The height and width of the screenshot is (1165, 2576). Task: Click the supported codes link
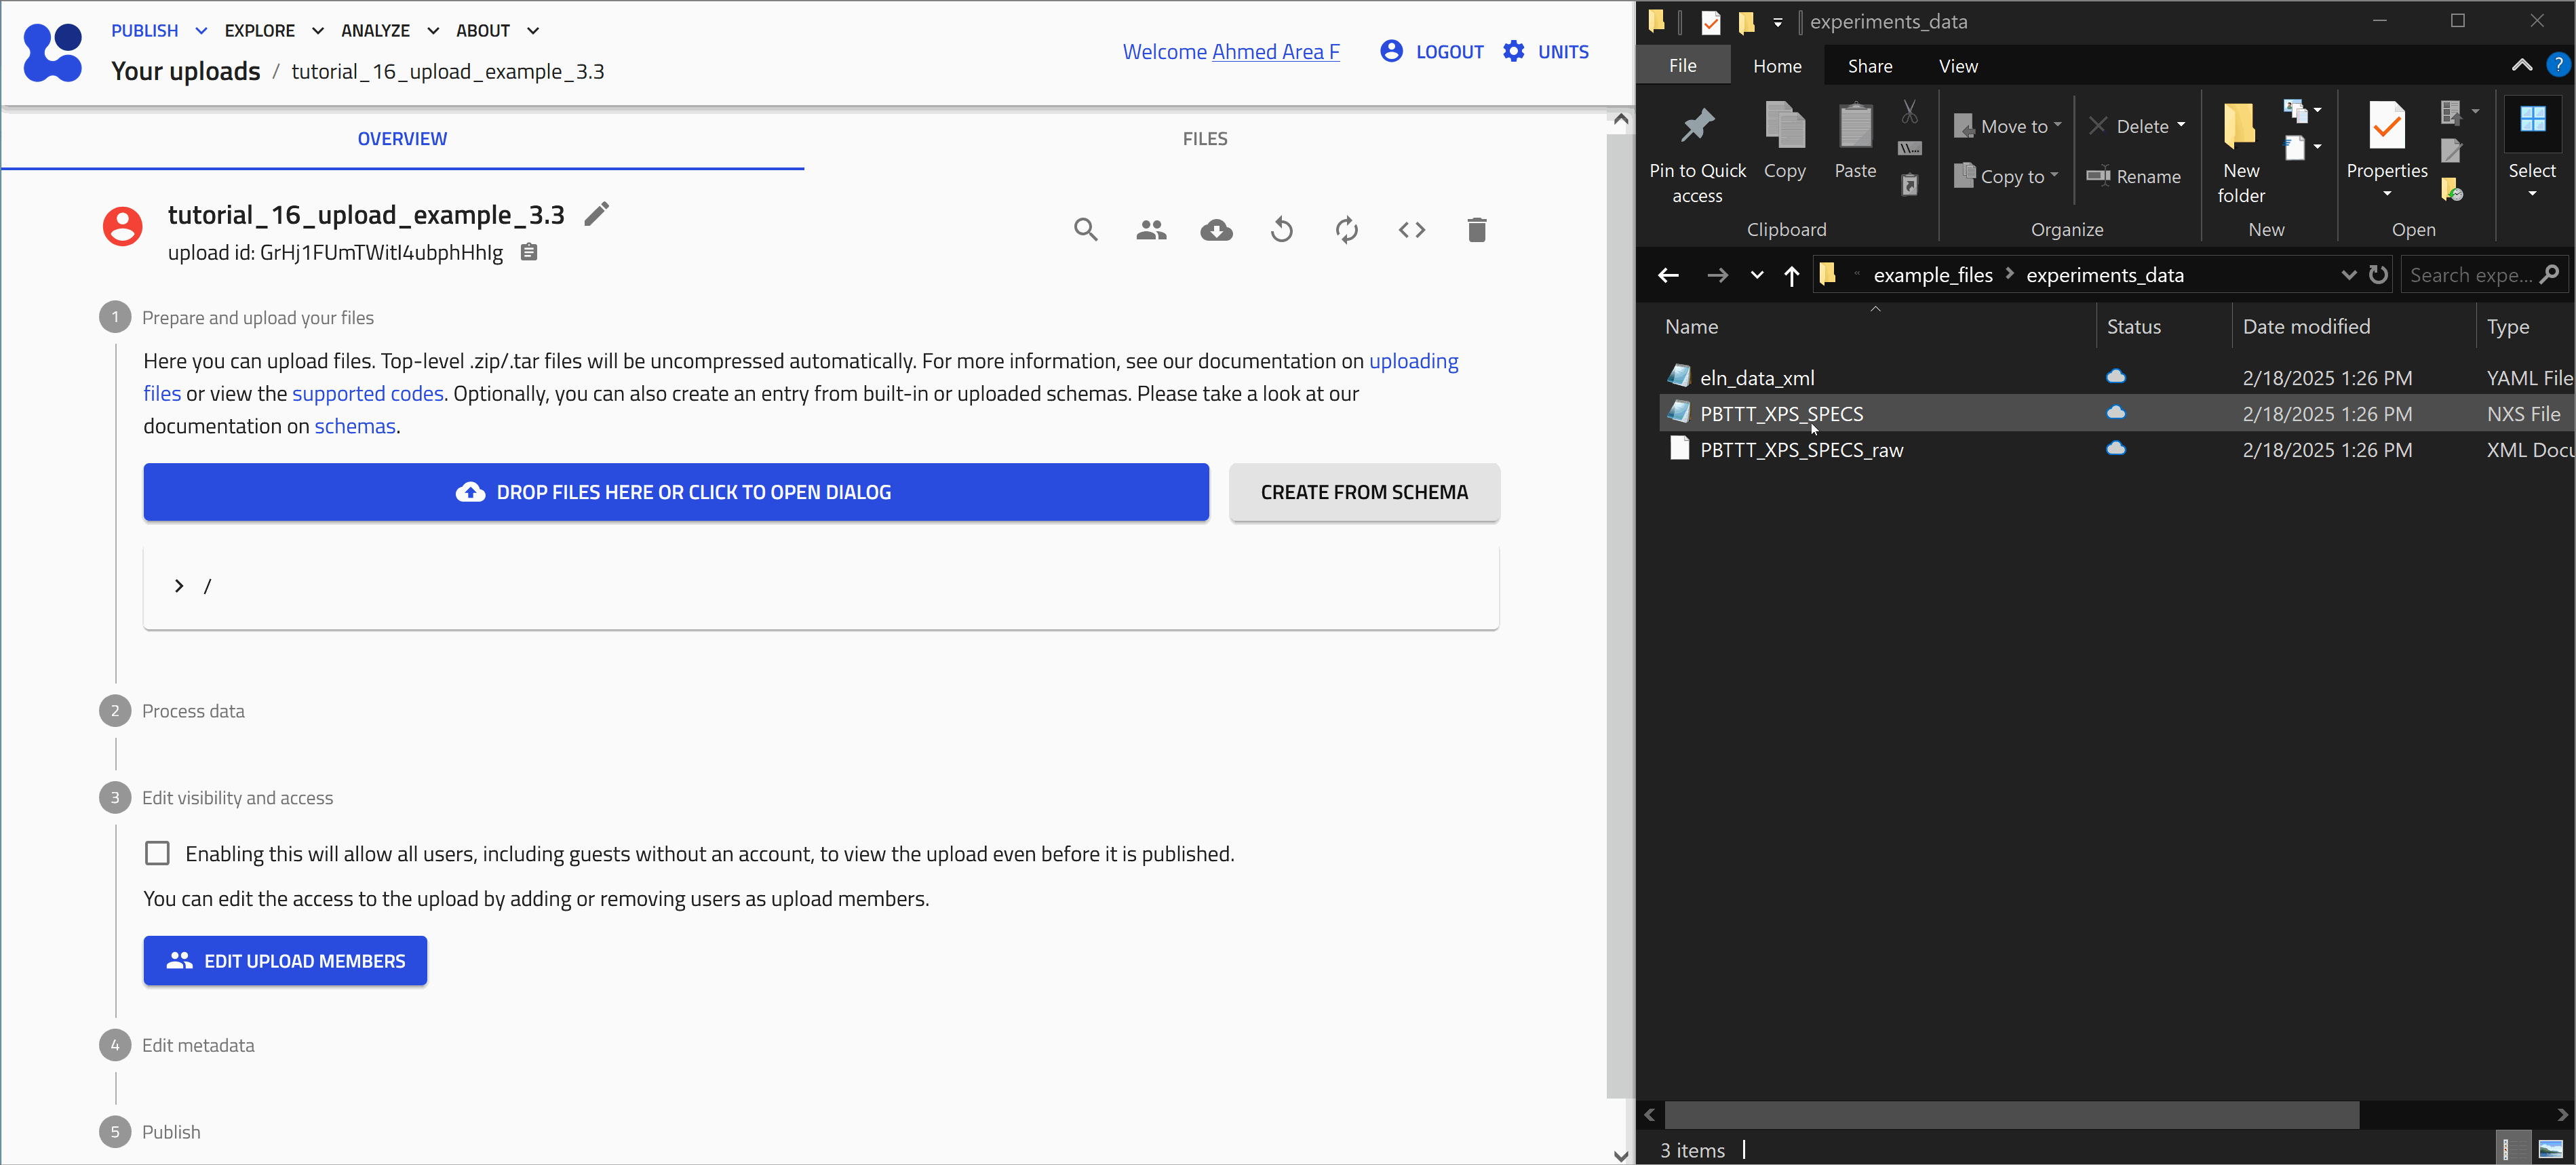coord(367,393)
